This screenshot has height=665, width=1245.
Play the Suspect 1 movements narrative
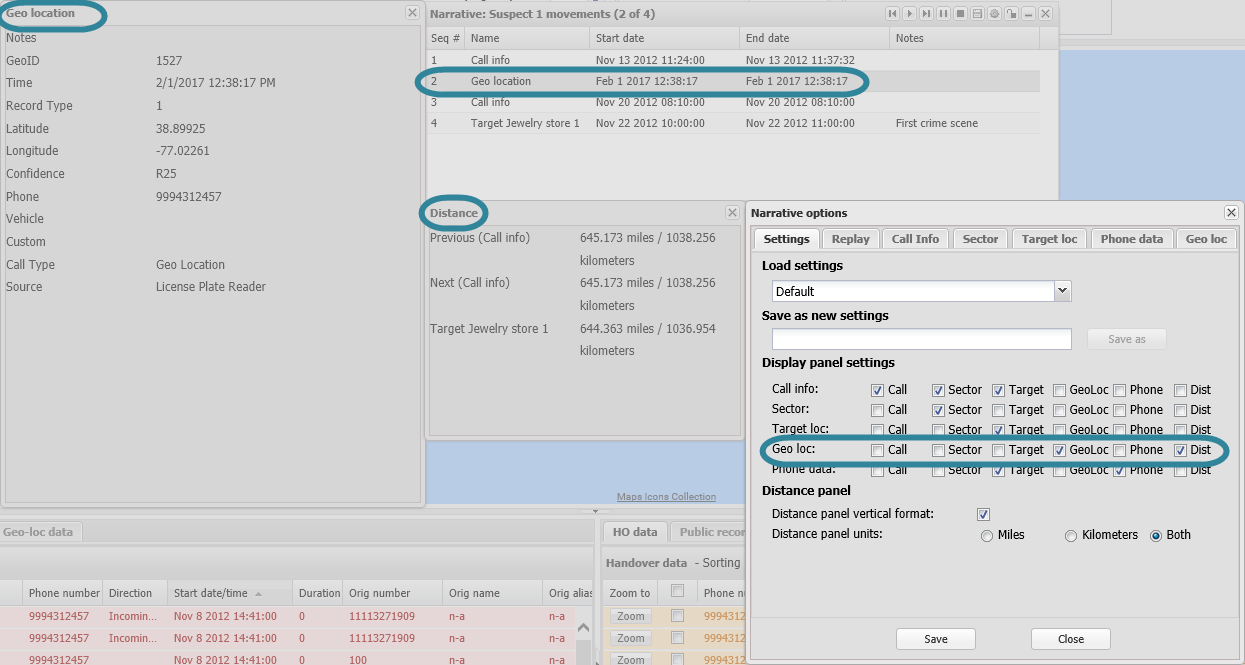909,14
